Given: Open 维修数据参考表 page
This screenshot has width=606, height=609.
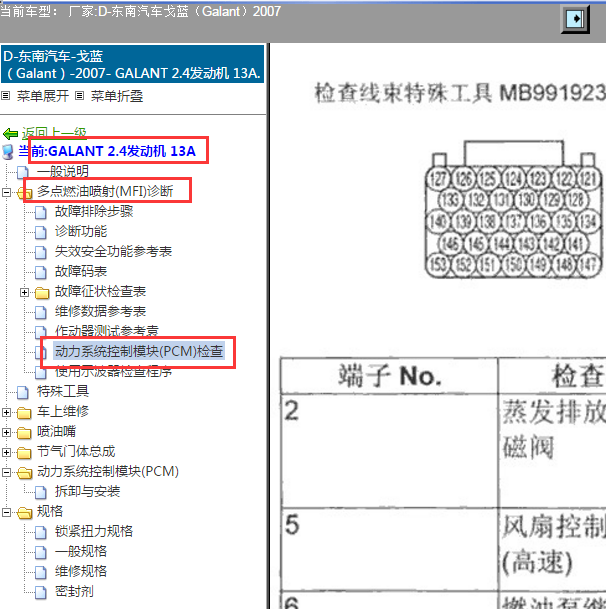Looking at the screenshot, I should coord(100,311).
